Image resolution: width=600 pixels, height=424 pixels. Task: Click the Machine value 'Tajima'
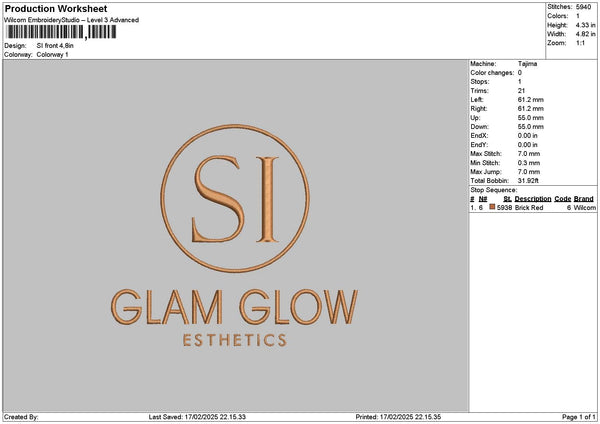coord(527,64)
